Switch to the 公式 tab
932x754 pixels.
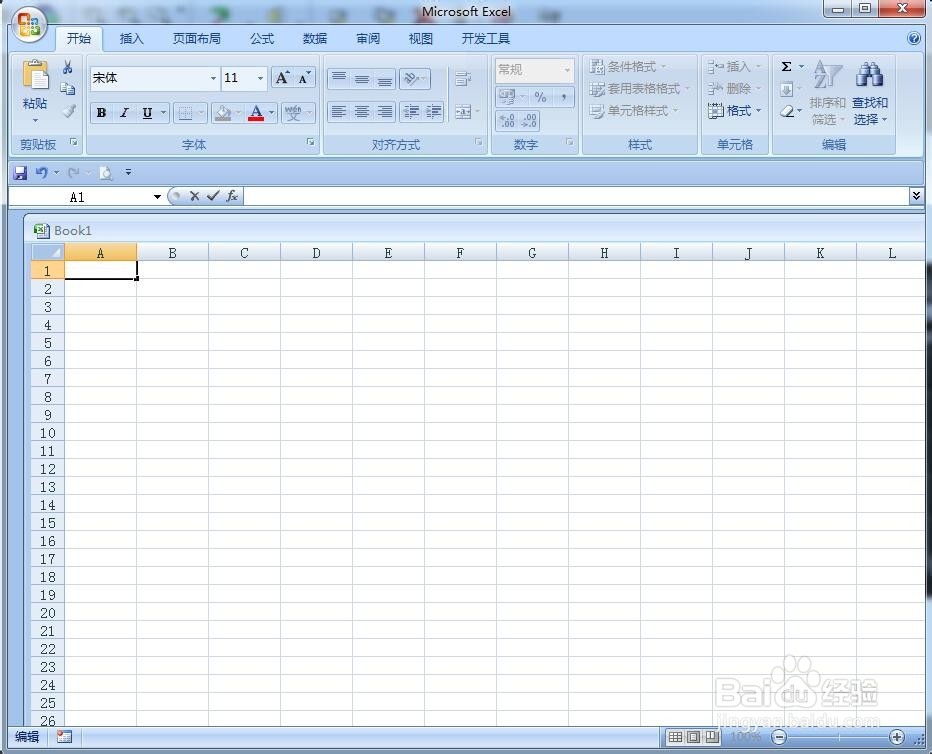[262, 39]
